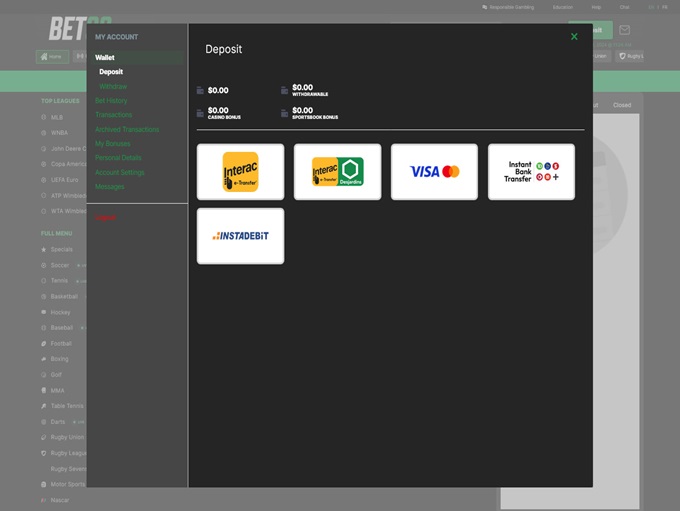680x511 pixels.
Task: Open the envelope messages icon in header
Action: (x=625, y=30)
